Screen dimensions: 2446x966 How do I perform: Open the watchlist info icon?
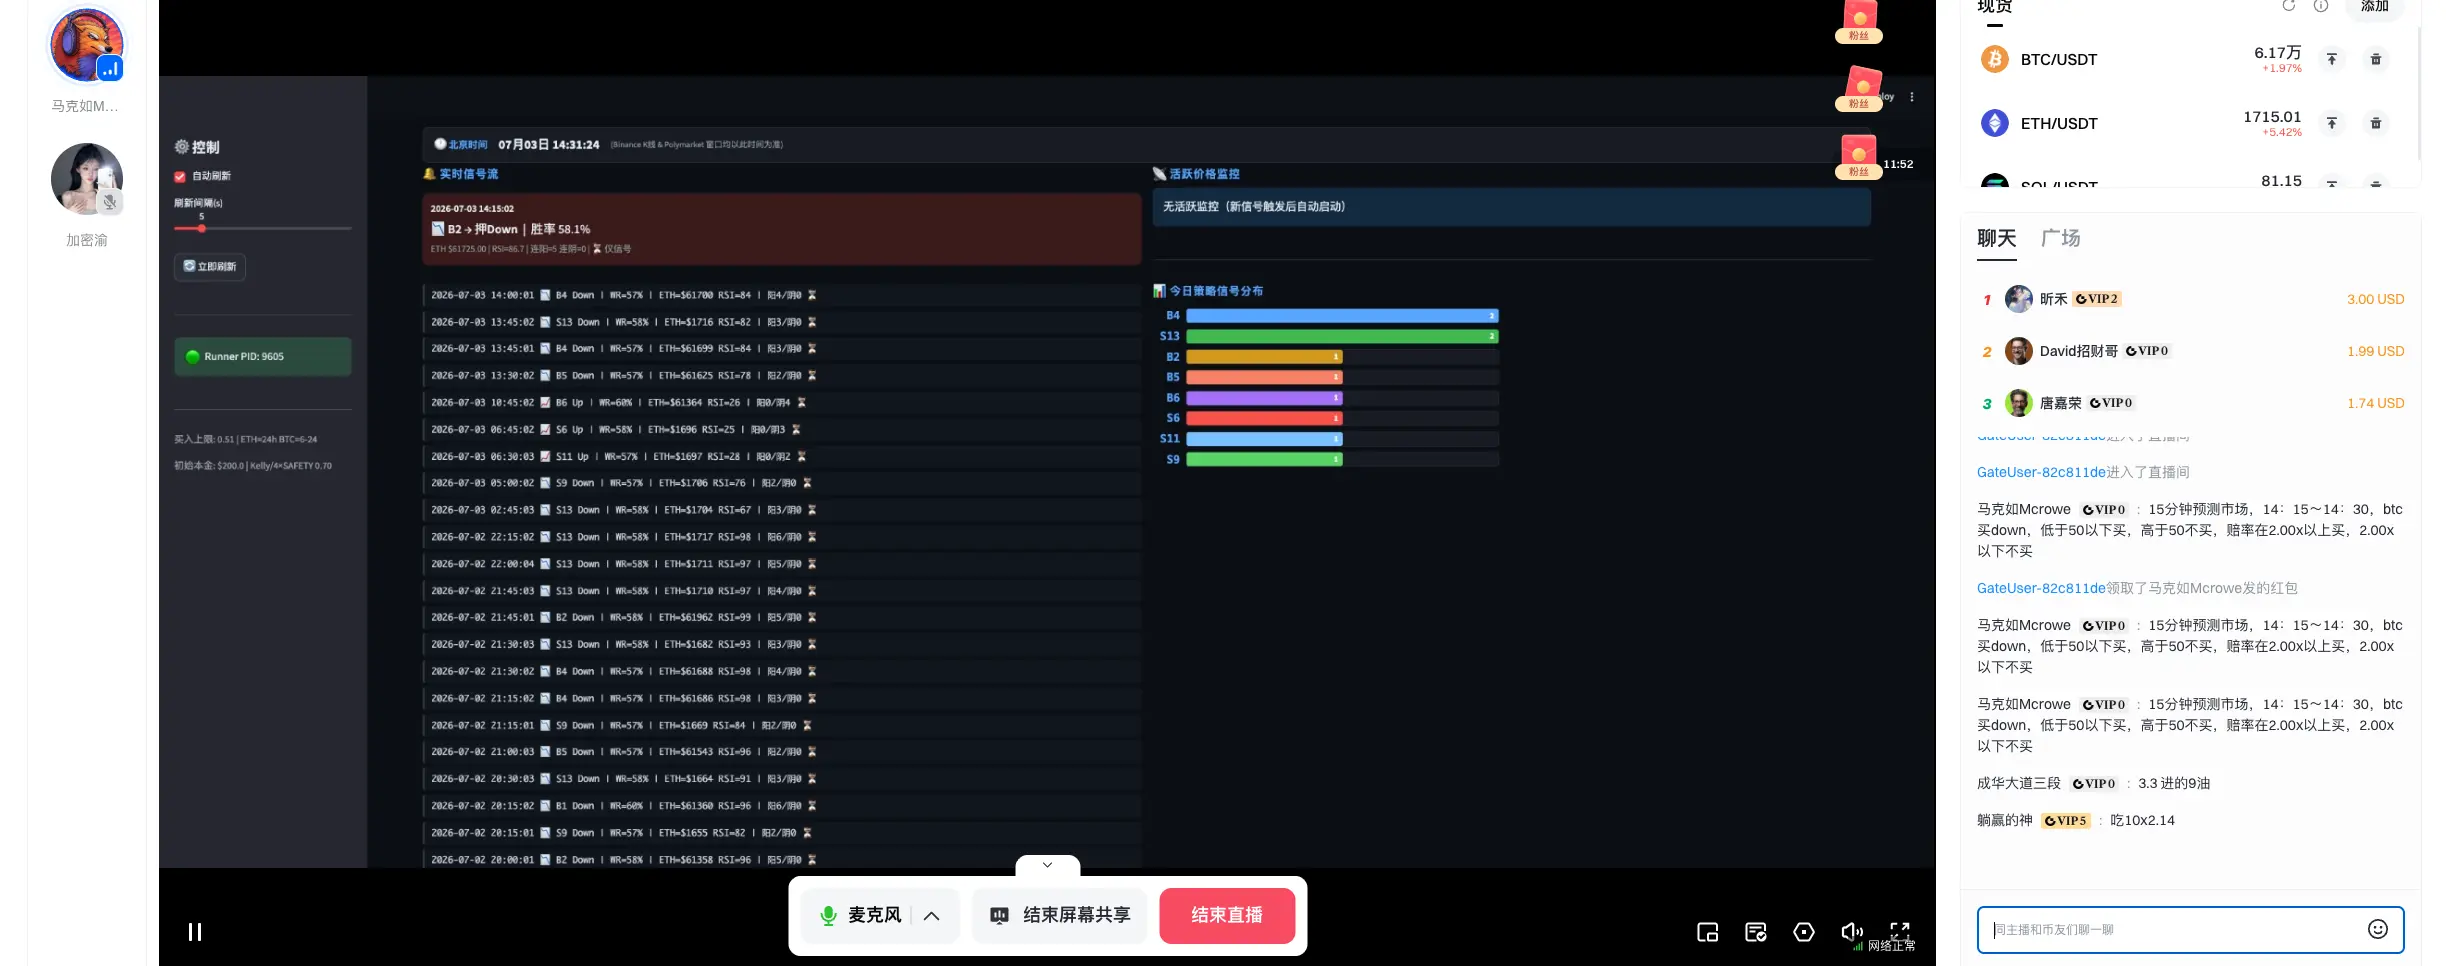[2321, 6]
